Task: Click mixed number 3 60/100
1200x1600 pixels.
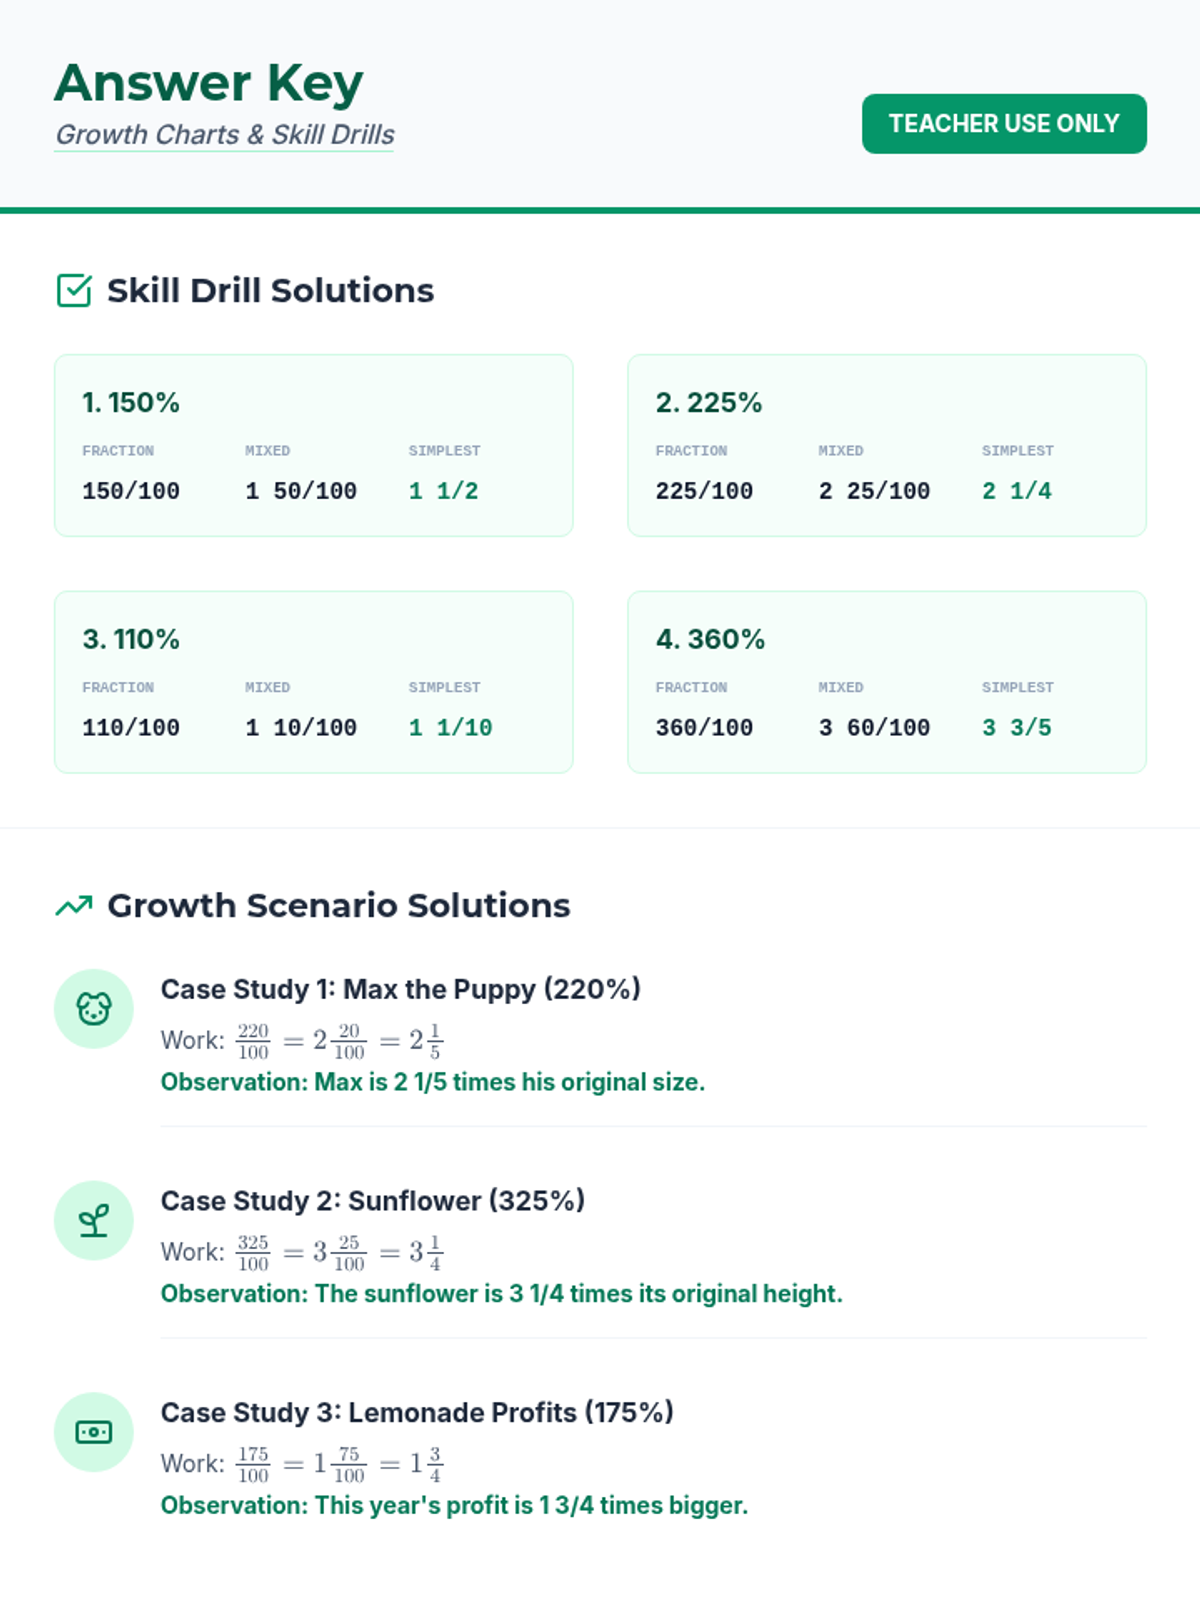Action: (x=874, y=728)
